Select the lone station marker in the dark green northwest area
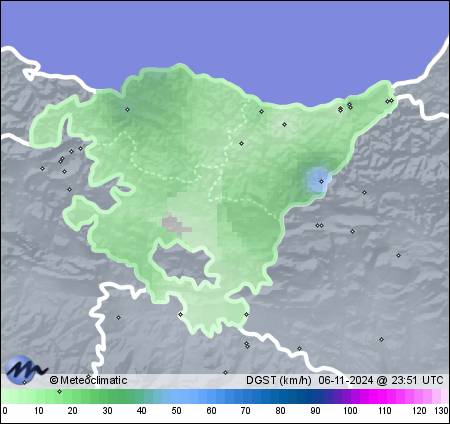 [127, 109]
